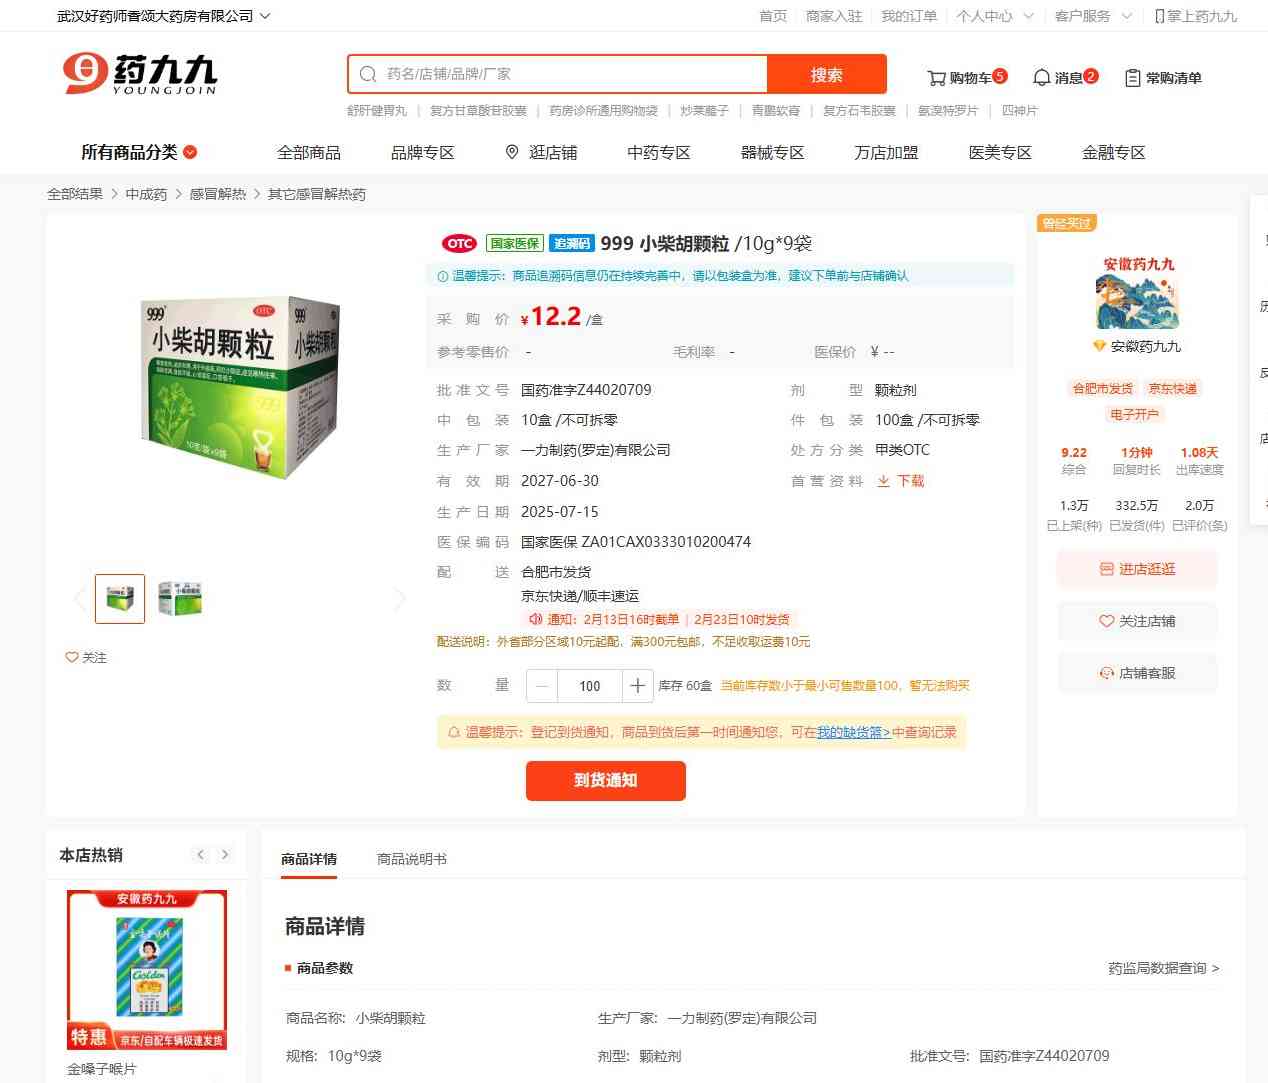Open the frequent purchase list icon

point(1133,78)
